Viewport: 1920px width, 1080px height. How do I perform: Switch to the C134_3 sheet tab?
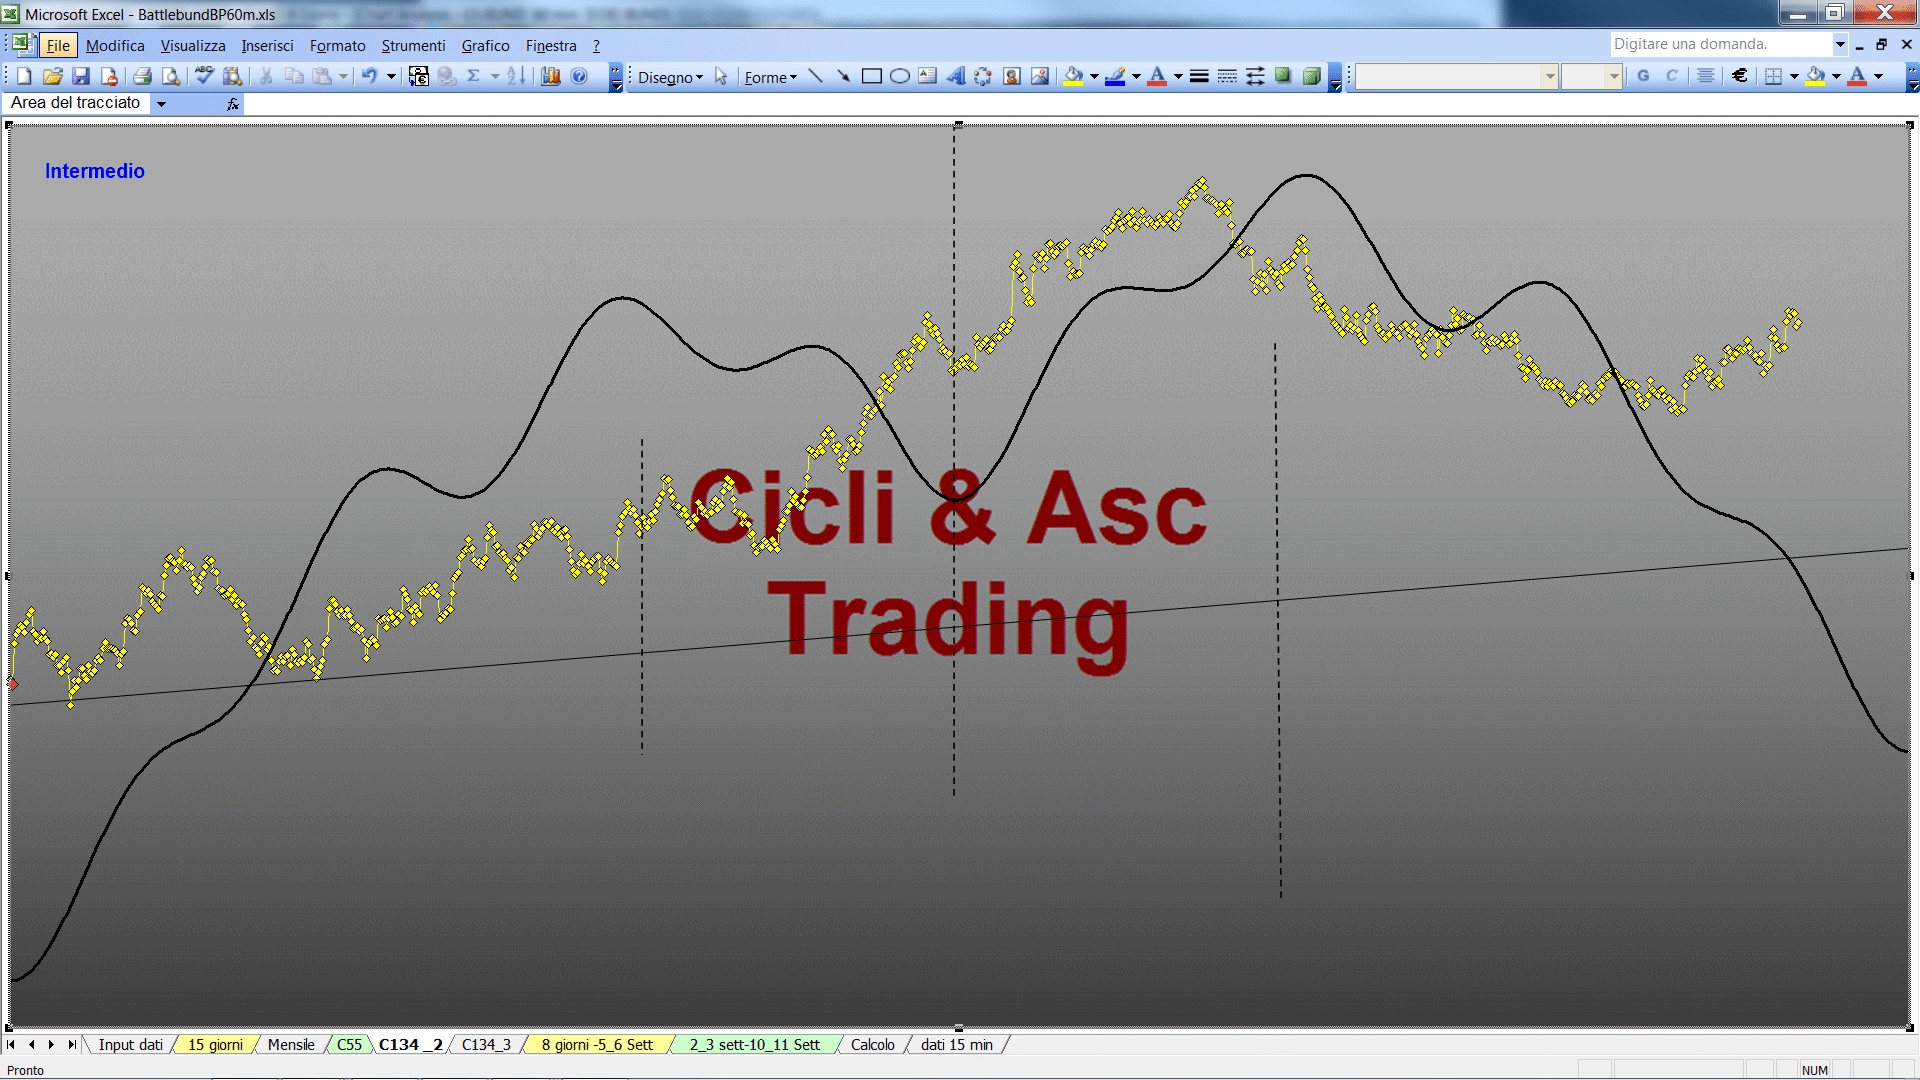(486, 1045)
